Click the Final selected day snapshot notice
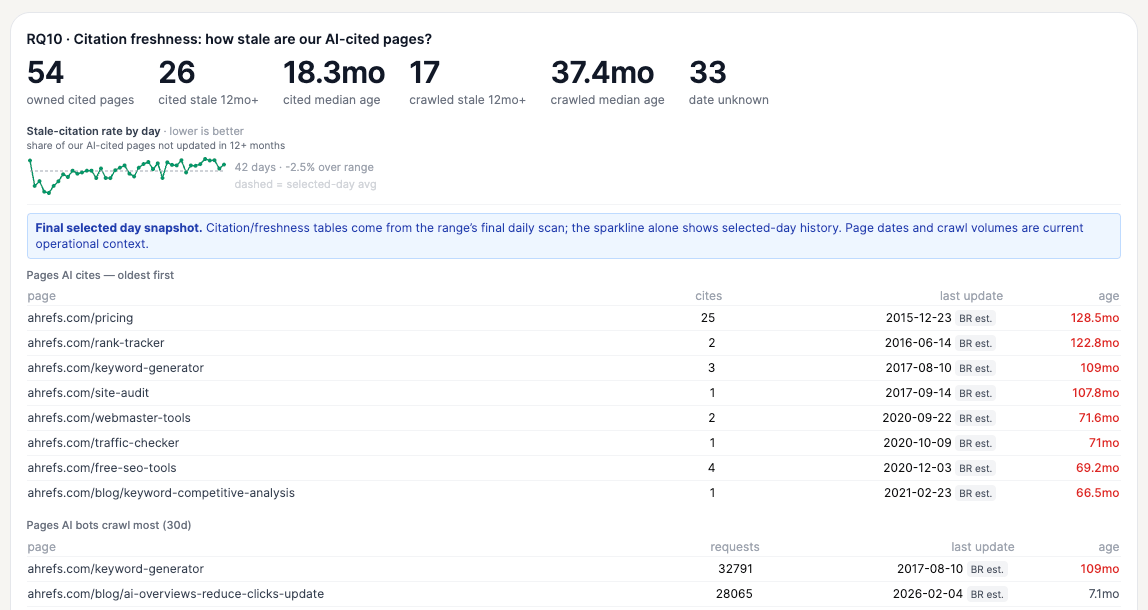 pyautogui.click(x=573, y=236)
